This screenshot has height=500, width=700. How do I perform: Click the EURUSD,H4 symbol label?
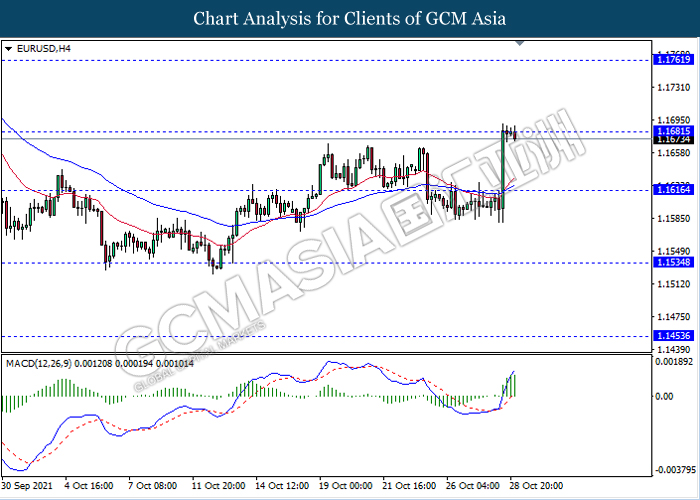point(43,49)
